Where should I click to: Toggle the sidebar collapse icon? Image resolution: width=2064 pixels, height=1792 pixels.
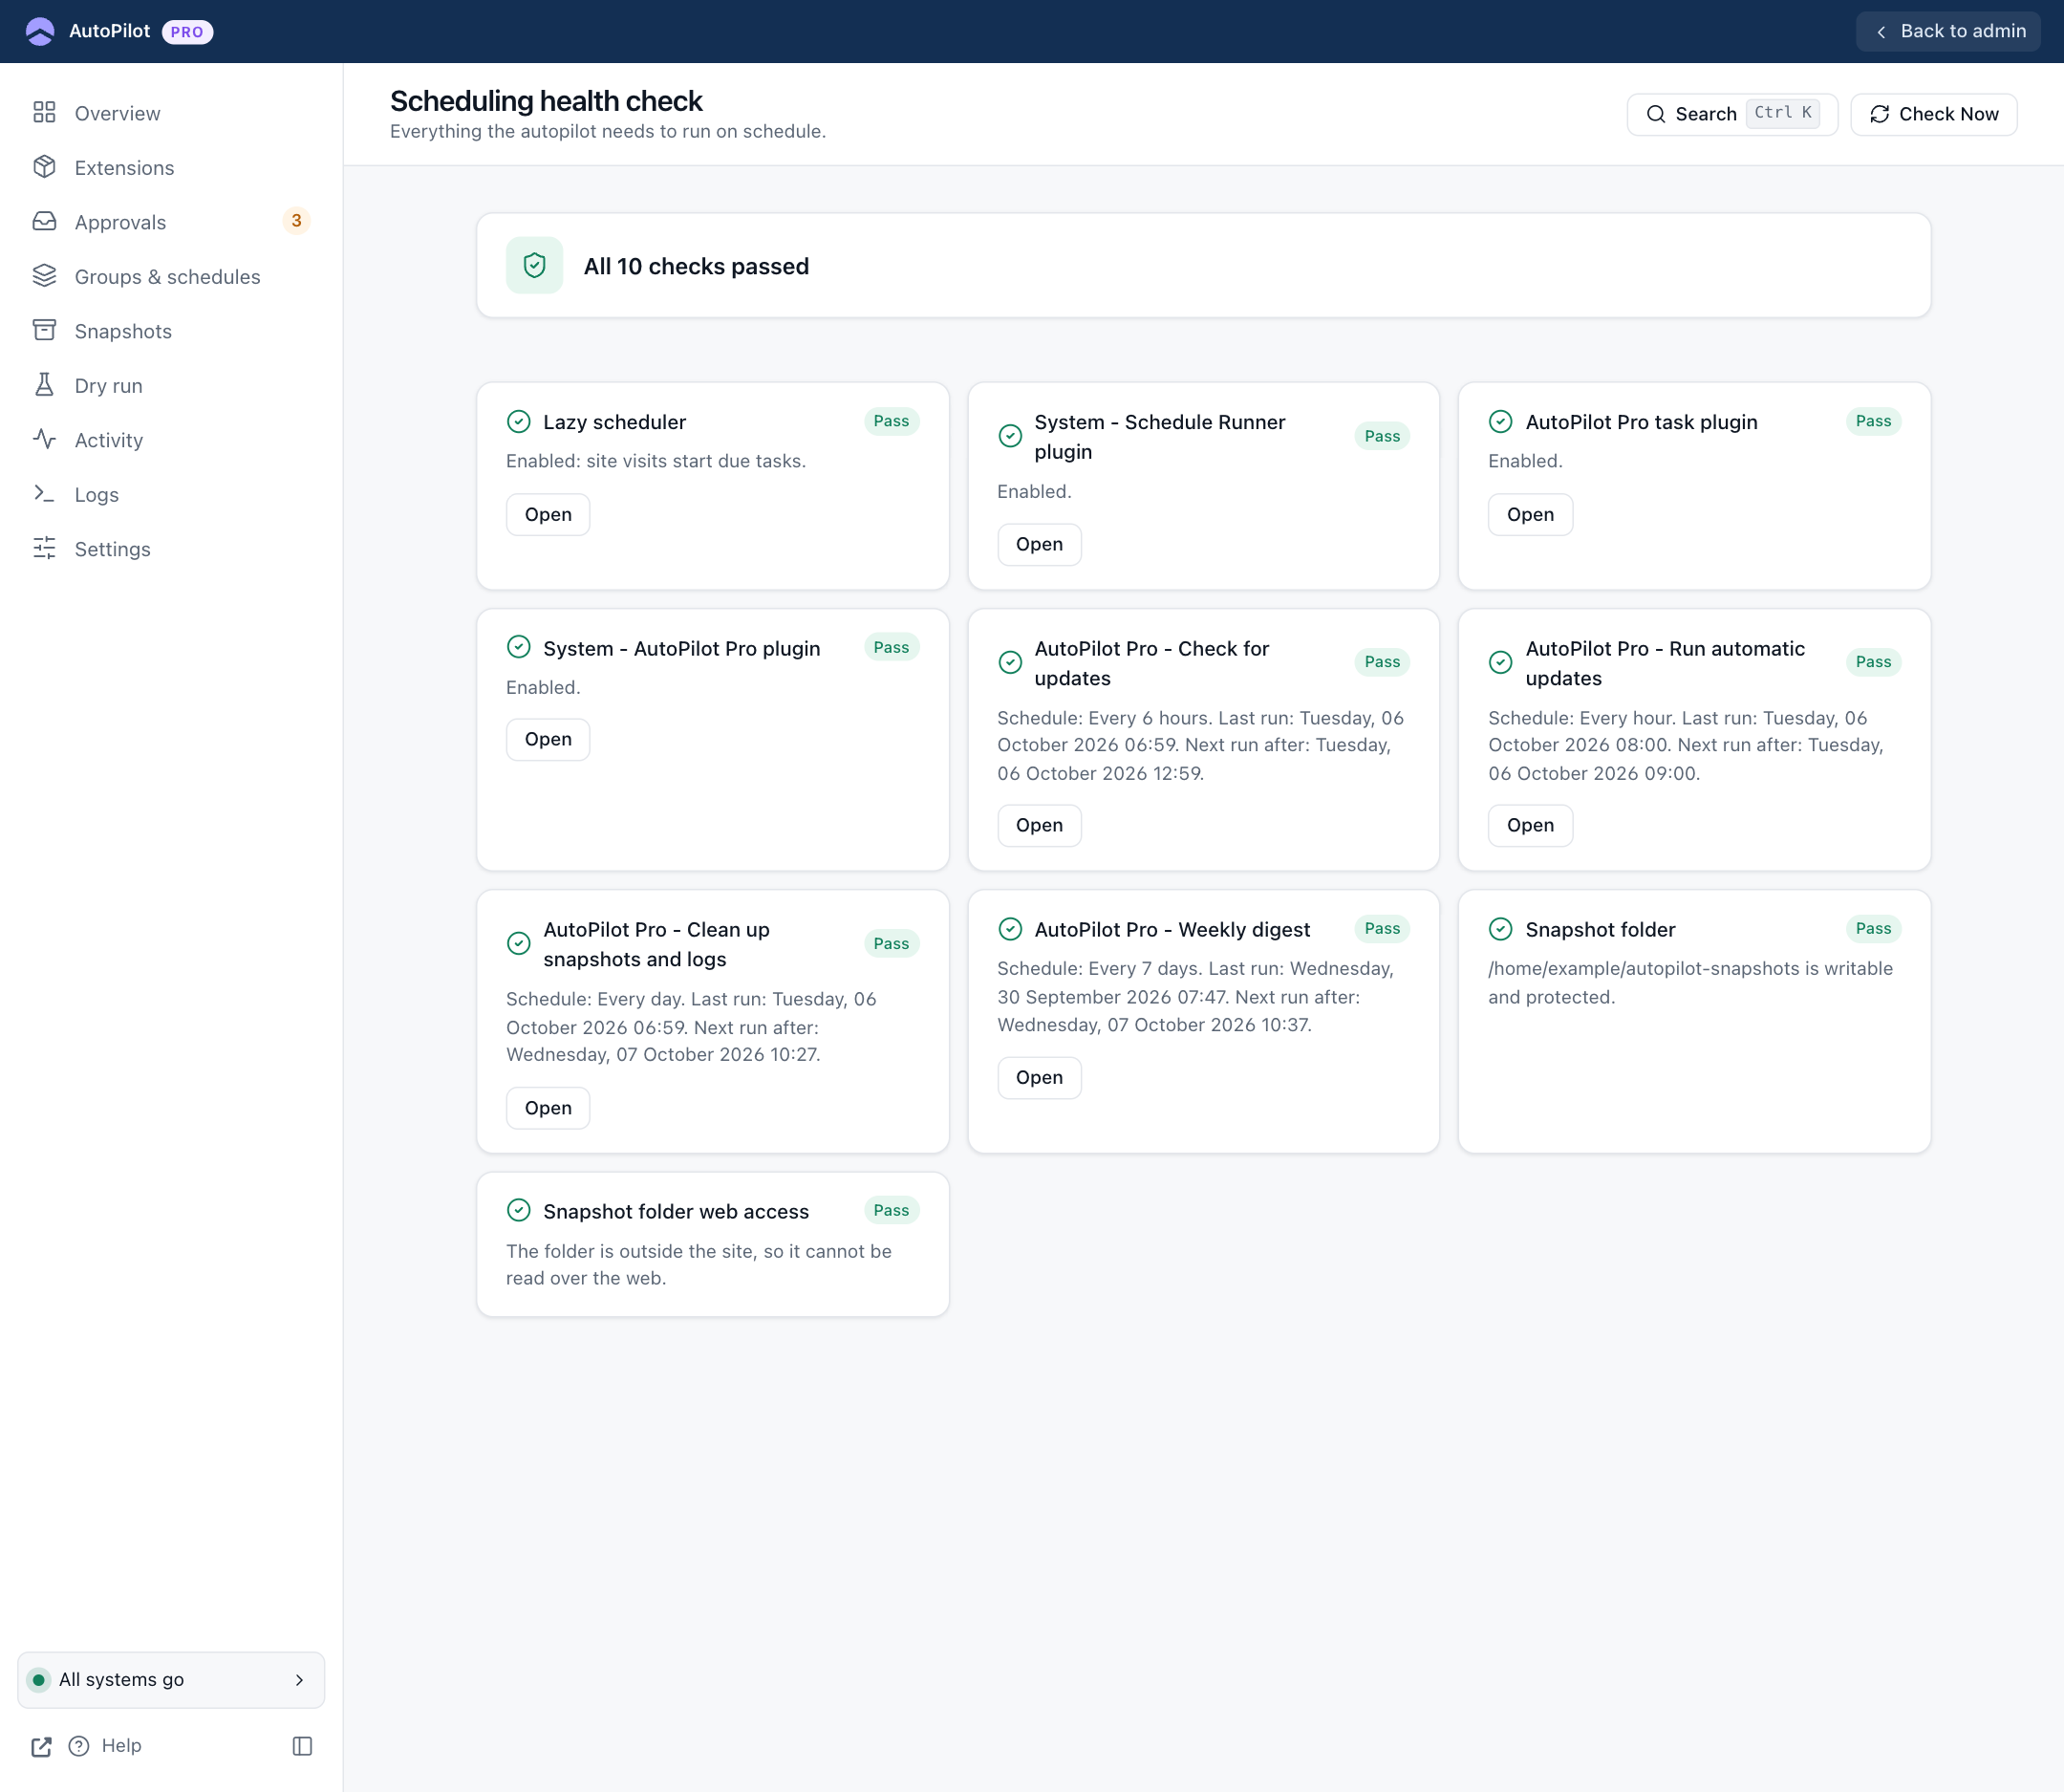[302, 1746]
